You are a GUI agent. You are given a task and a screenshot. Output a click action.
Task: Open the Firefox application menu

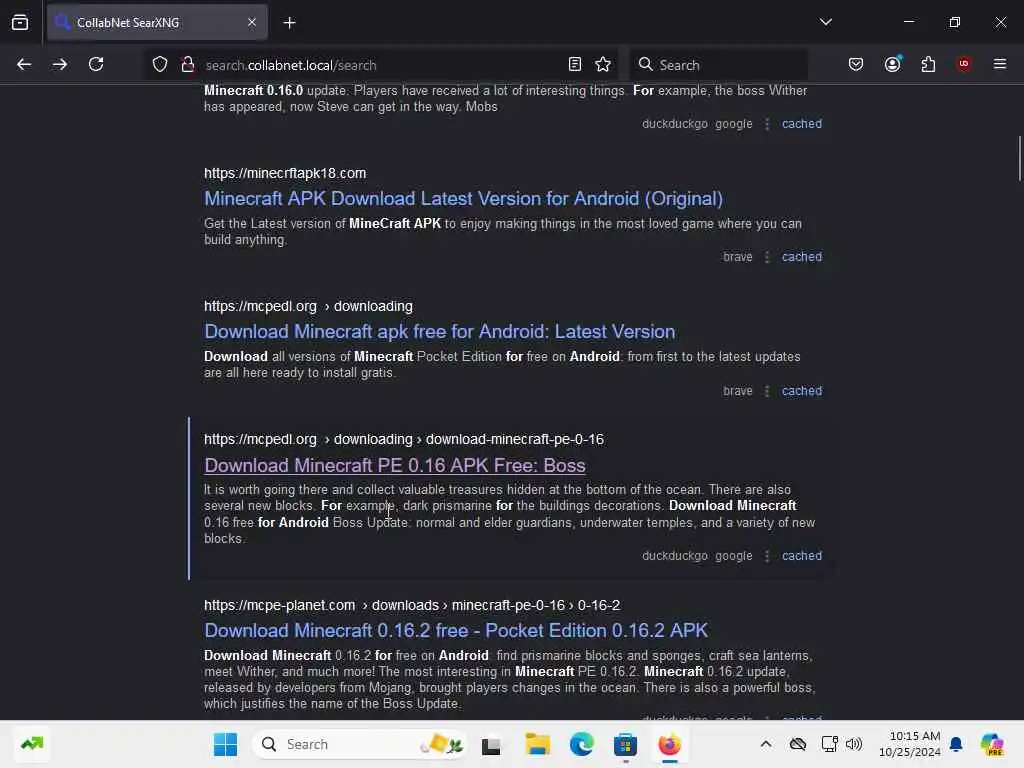point(1000,64)
